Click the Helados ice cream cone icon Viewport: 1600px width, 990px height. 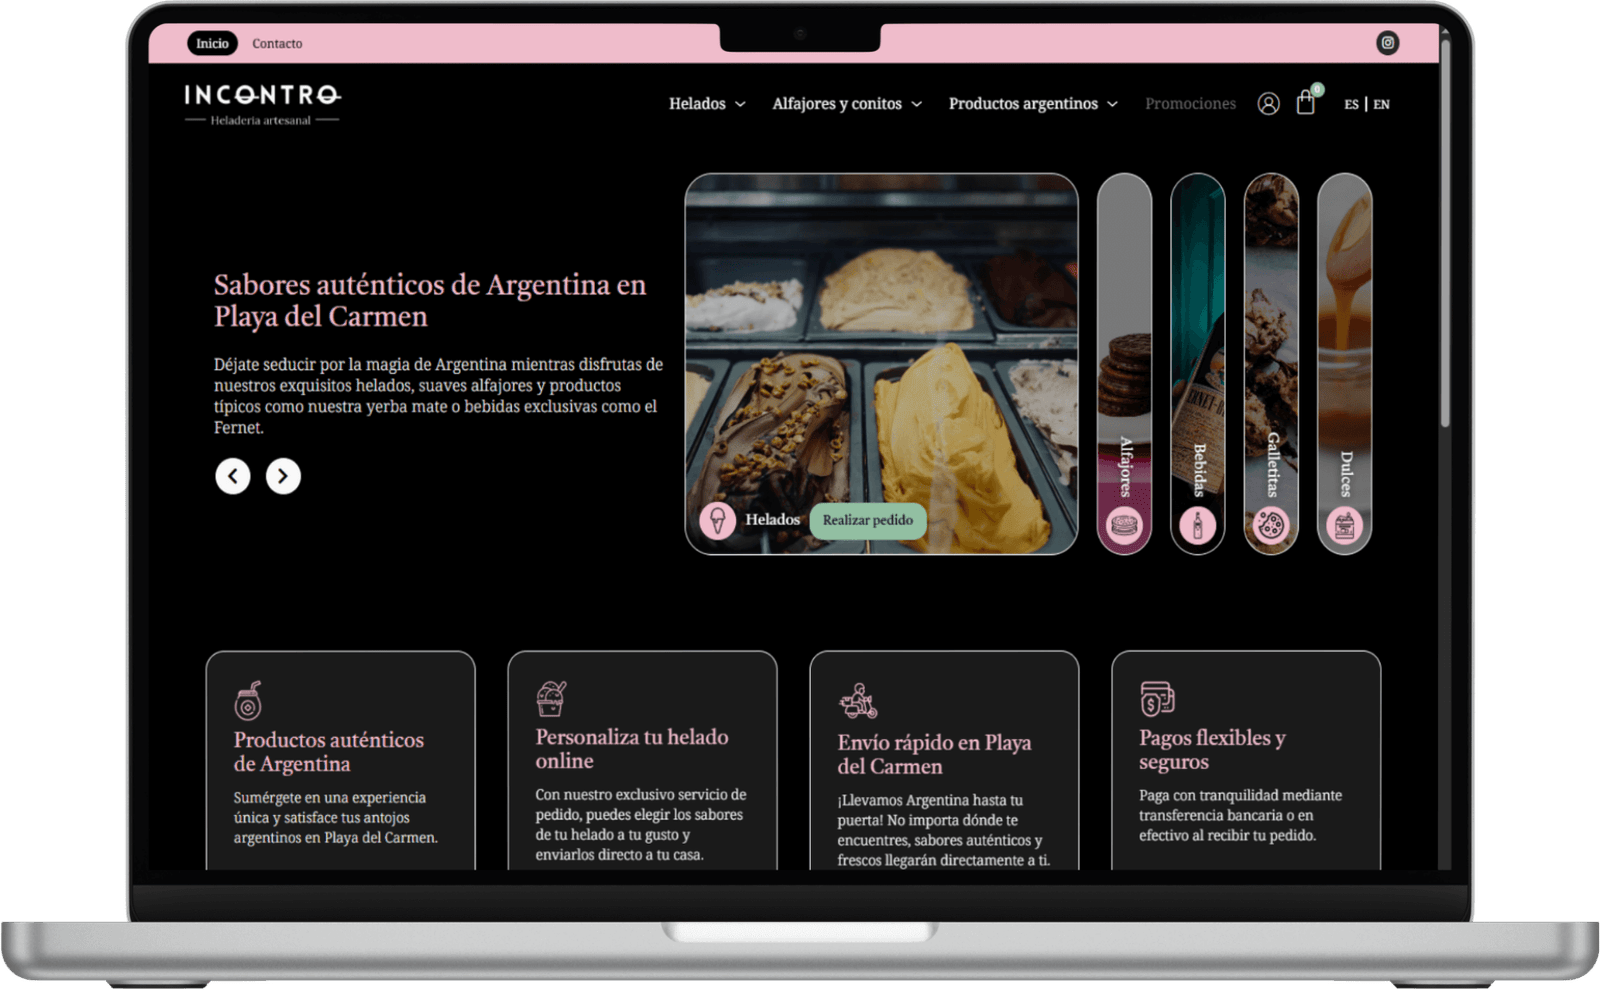(717, 520)
